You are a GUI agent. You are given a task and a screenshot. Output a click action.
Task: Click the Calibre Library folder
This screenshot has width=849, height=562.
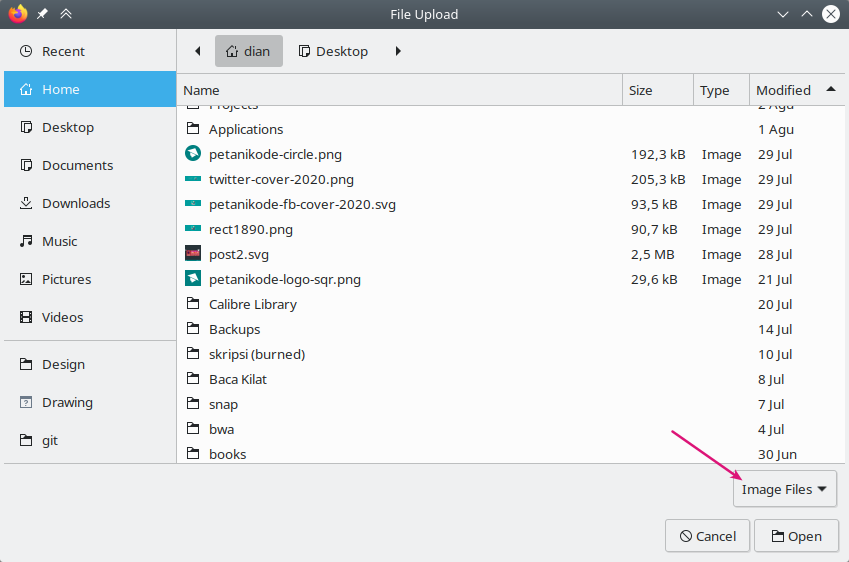[x=252, y=305]
